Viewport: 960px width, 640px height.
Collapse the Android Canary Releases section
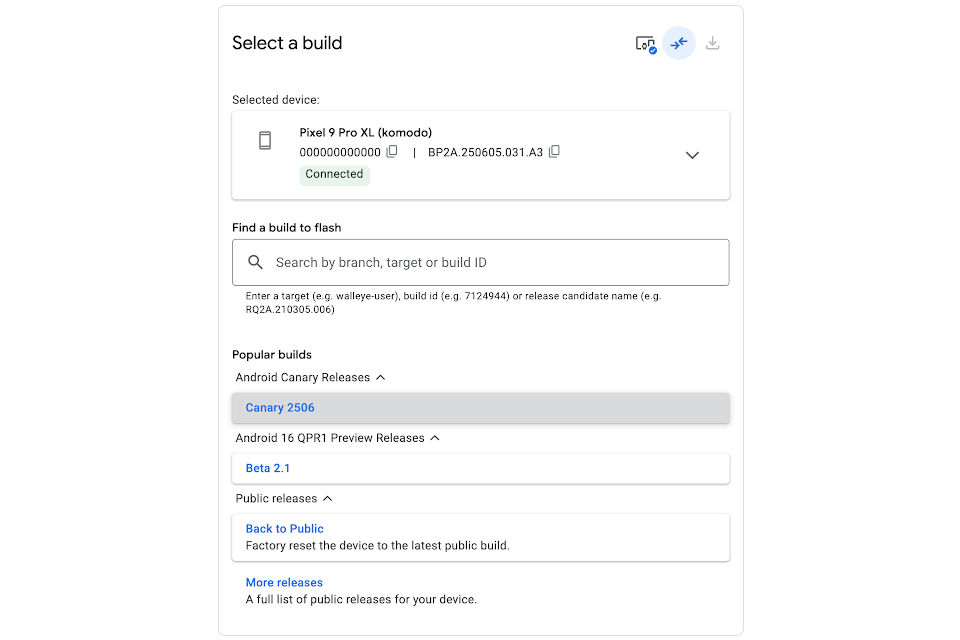point(381,377)
